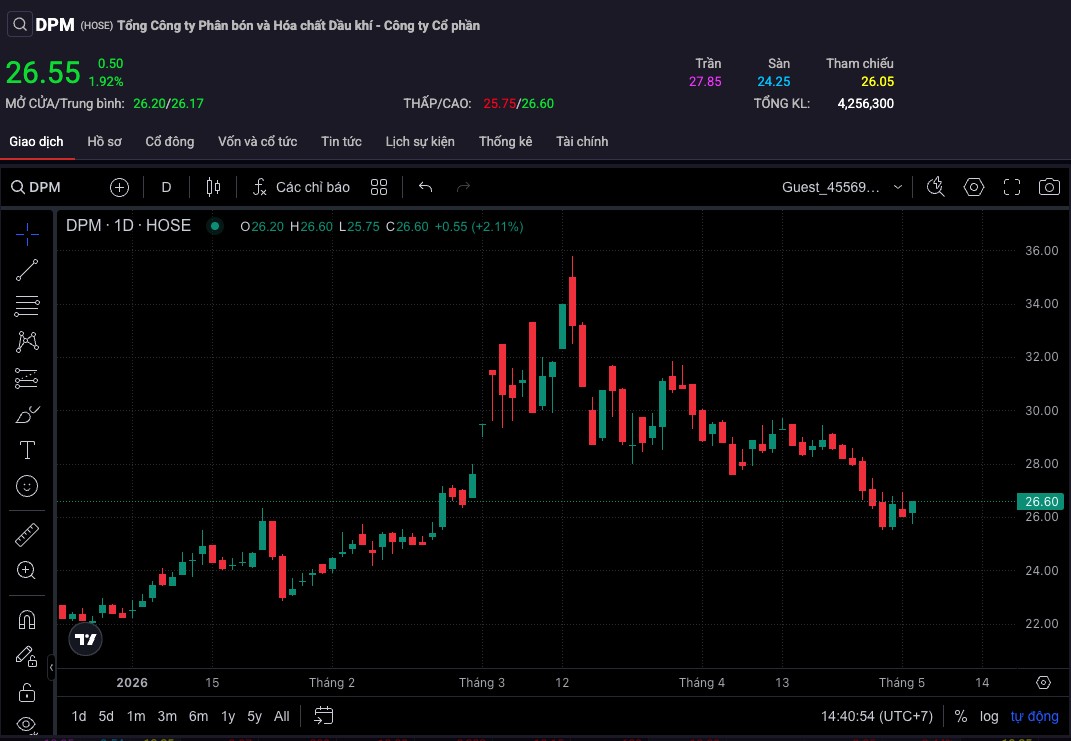Set the chart range to 5d
1071x741 pixels.
pyautogui.click(x=106, y=716)
